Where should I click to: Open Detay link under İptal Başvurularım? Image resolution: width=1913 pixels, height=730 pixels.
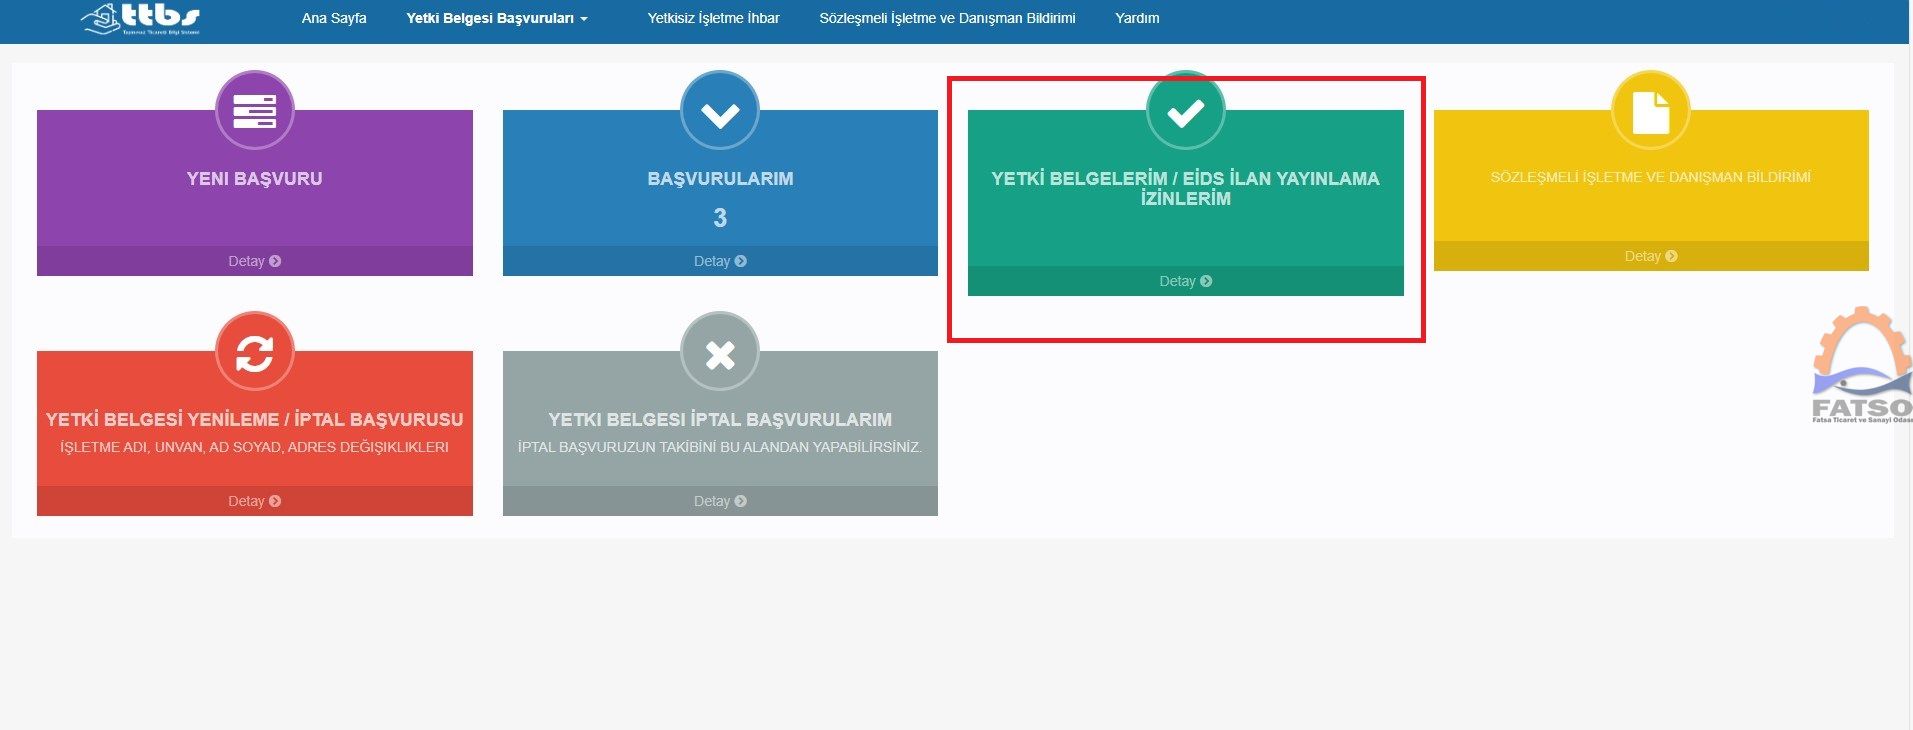click(719, 501)
